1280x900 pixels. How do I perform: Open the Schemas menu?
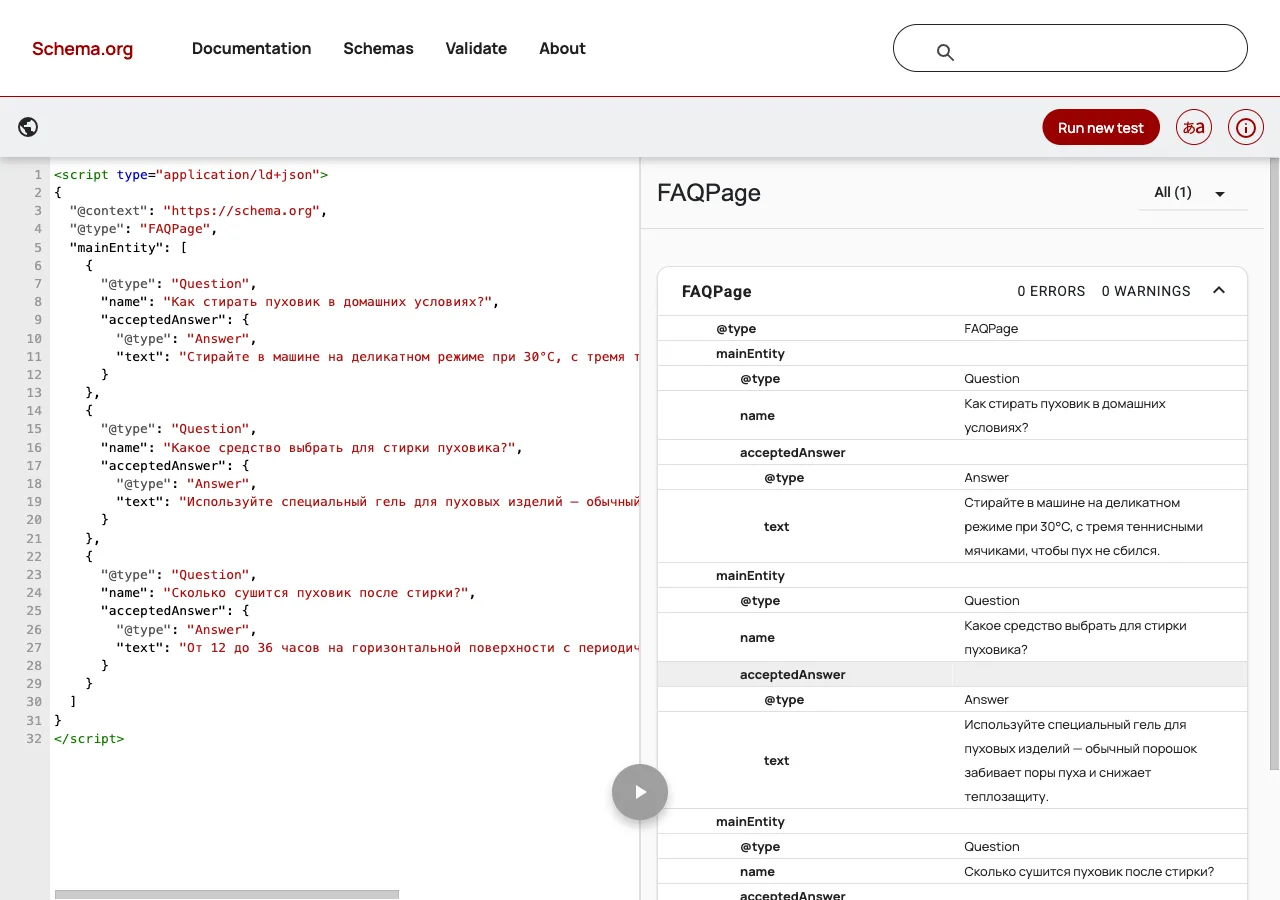click(378, 48)
